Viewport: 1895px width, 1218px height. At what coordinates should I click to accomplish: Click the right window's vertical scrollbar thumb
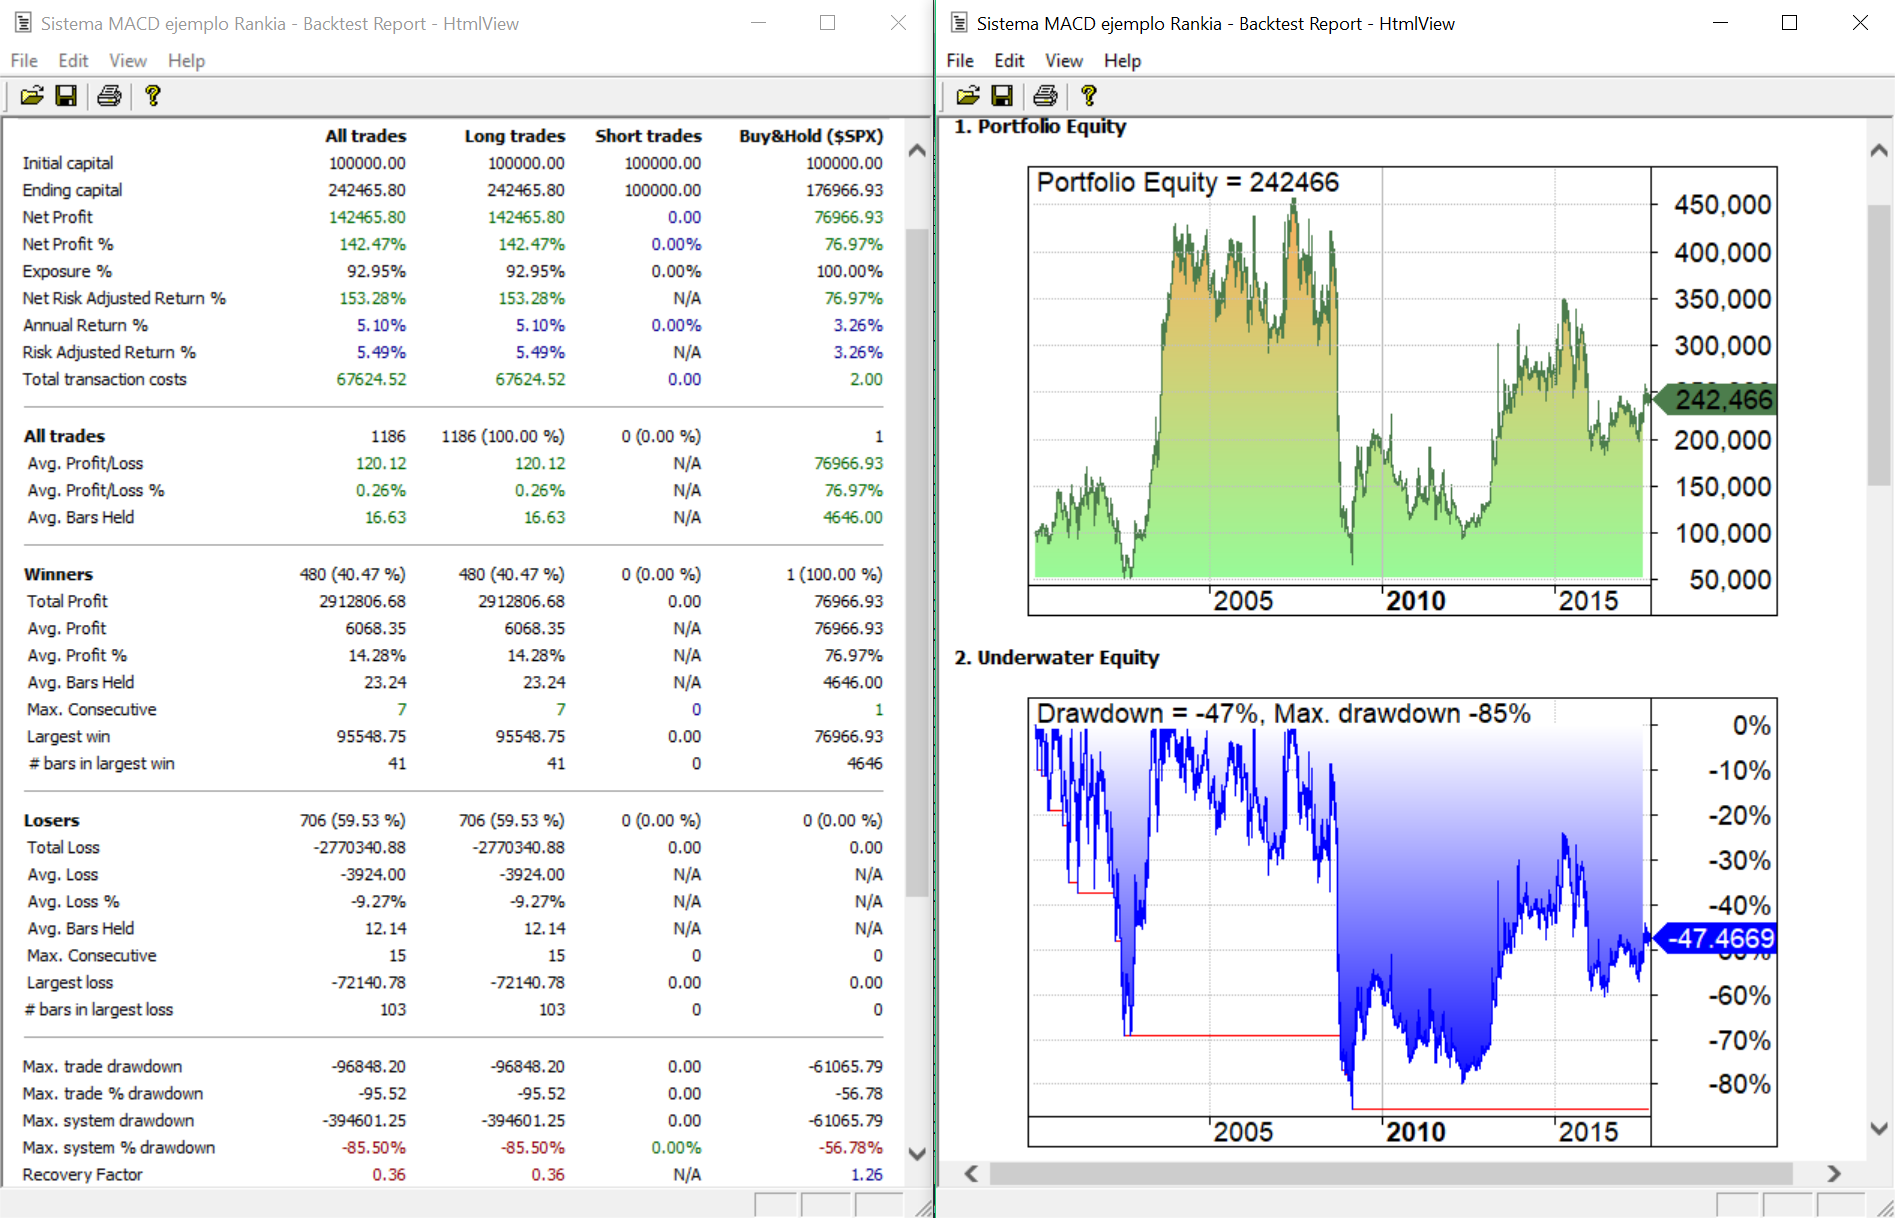[x=1879, y=345]
